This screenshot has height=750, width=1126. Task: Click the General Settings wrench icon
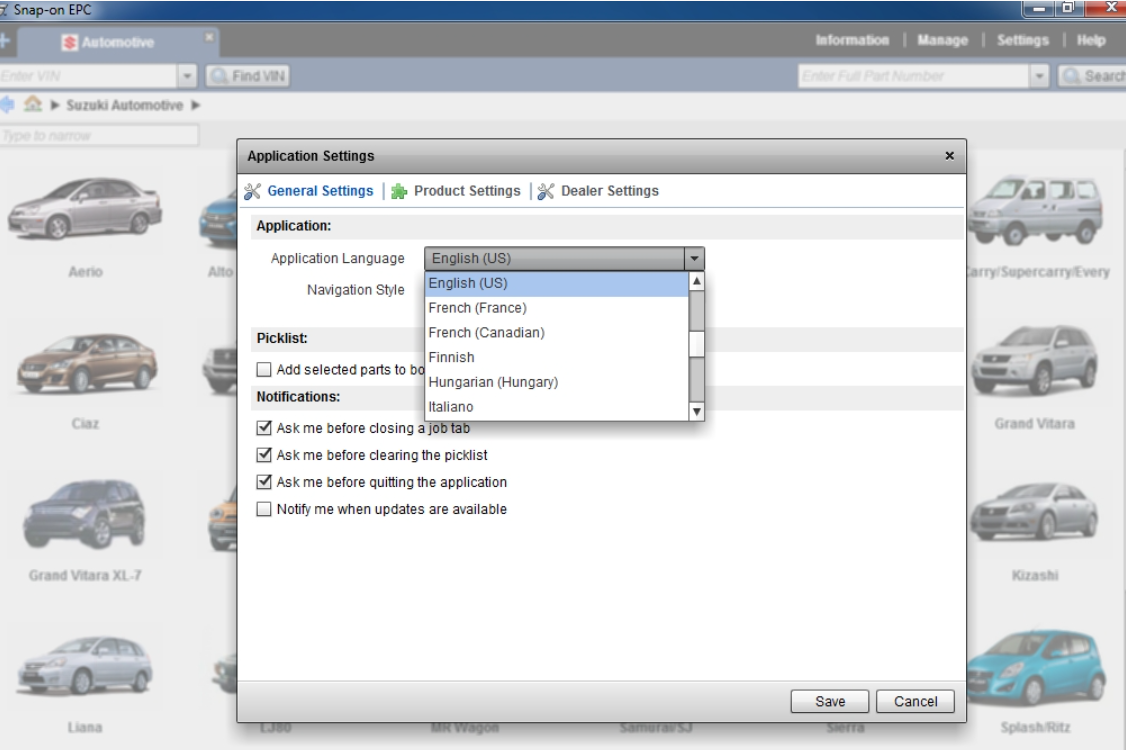coord(252,191)
